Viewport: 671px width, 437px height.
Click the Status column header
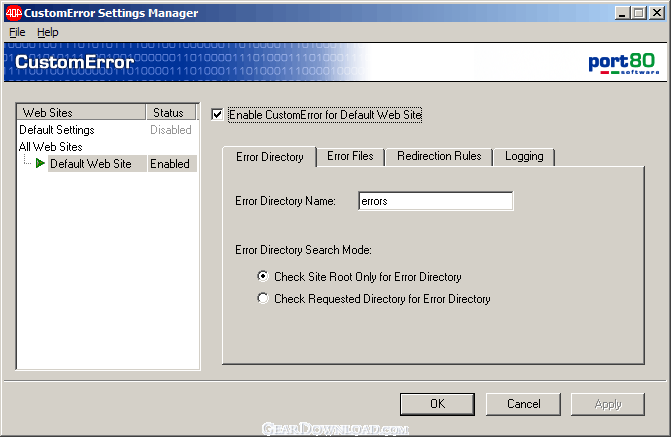(x=171, y=113)
